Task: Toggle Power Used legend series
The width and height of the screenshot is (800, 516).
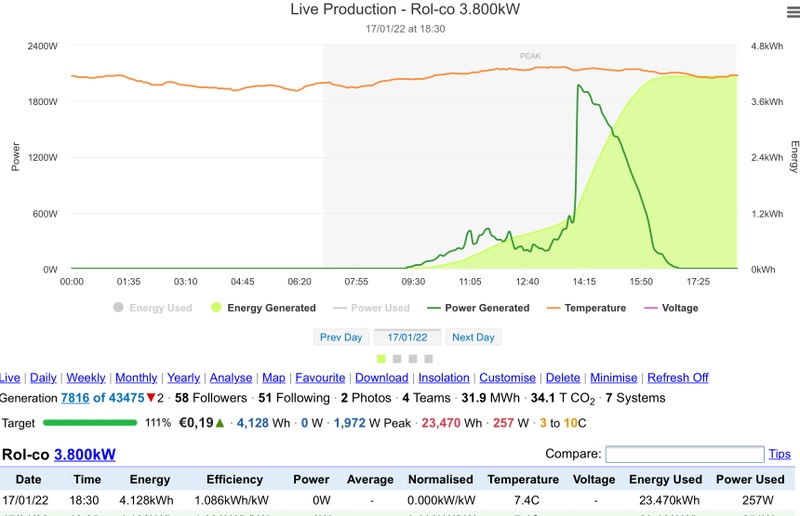Action: click(x=372, y=308)
